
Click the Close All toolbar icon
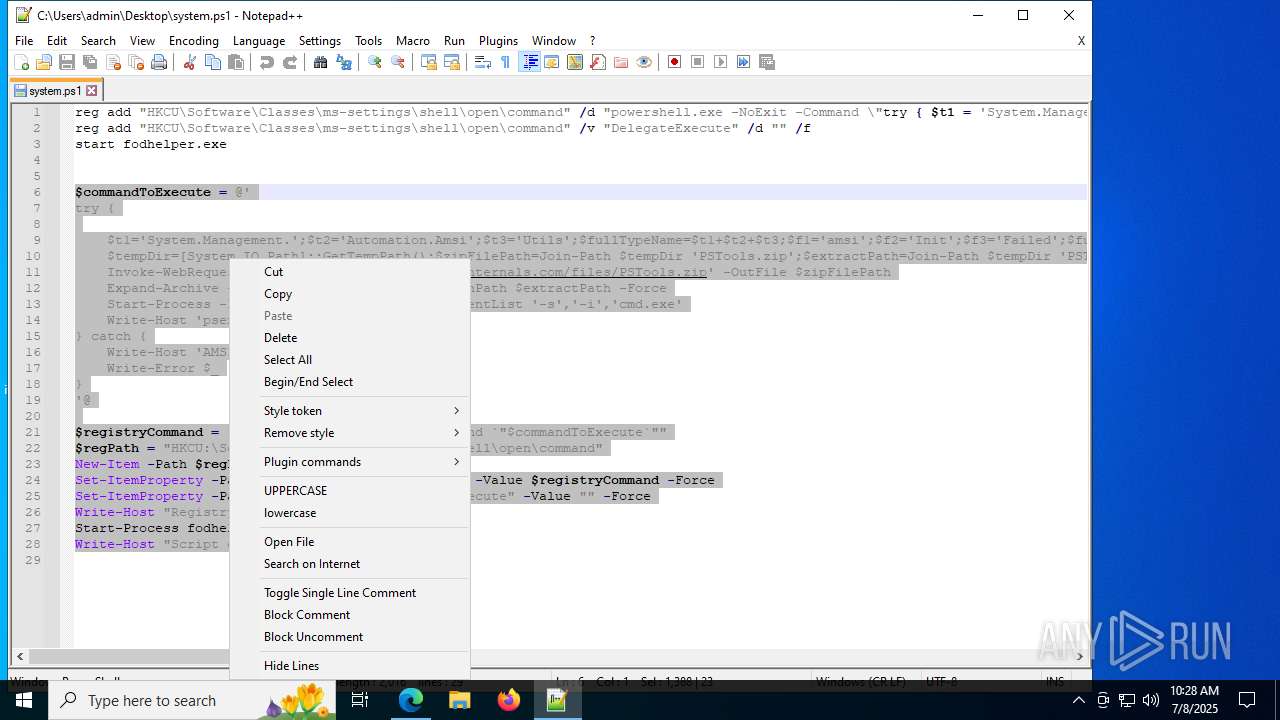click(136, 62)
